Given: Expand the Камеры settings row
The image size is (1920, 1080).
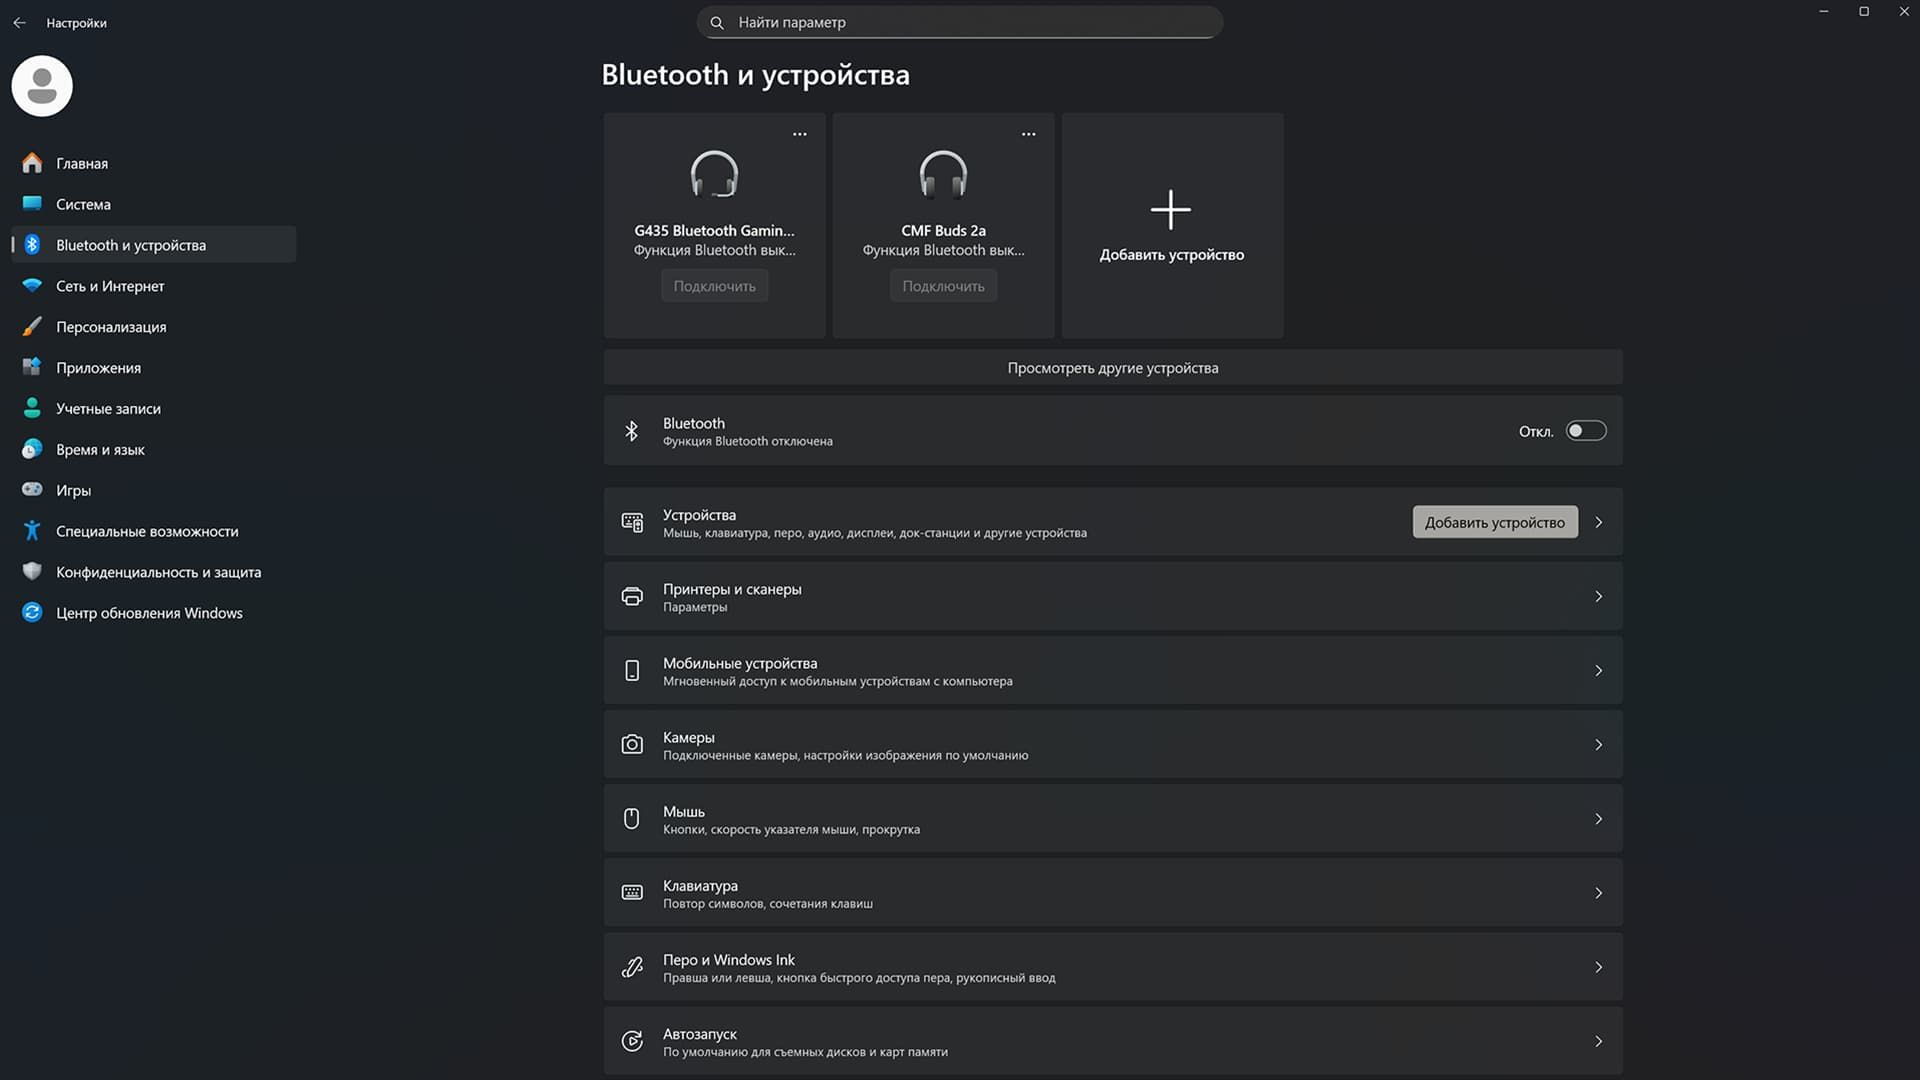Looking at the screenshot, I should point(1598,744).
